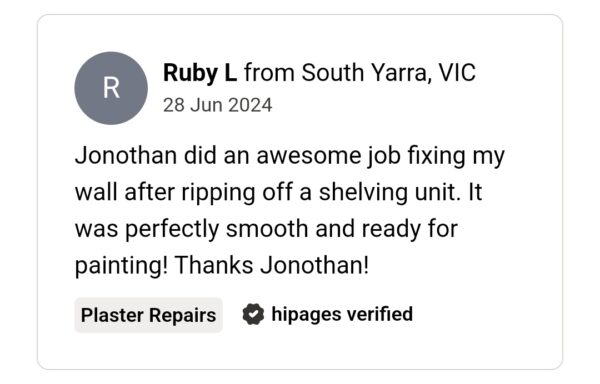Click the year 2024 in the date
This screenshot has width=600, height=384.
[x=251, y=105]
